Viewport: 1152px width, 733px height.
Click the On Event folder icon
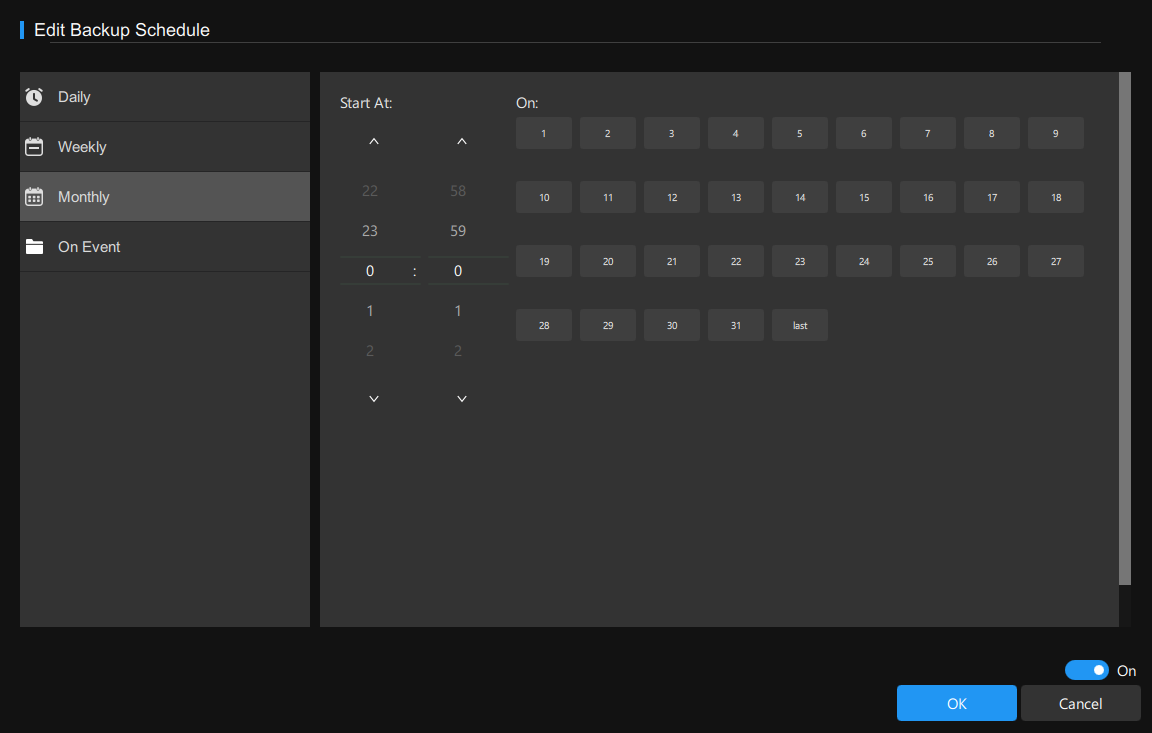(34, 247)
